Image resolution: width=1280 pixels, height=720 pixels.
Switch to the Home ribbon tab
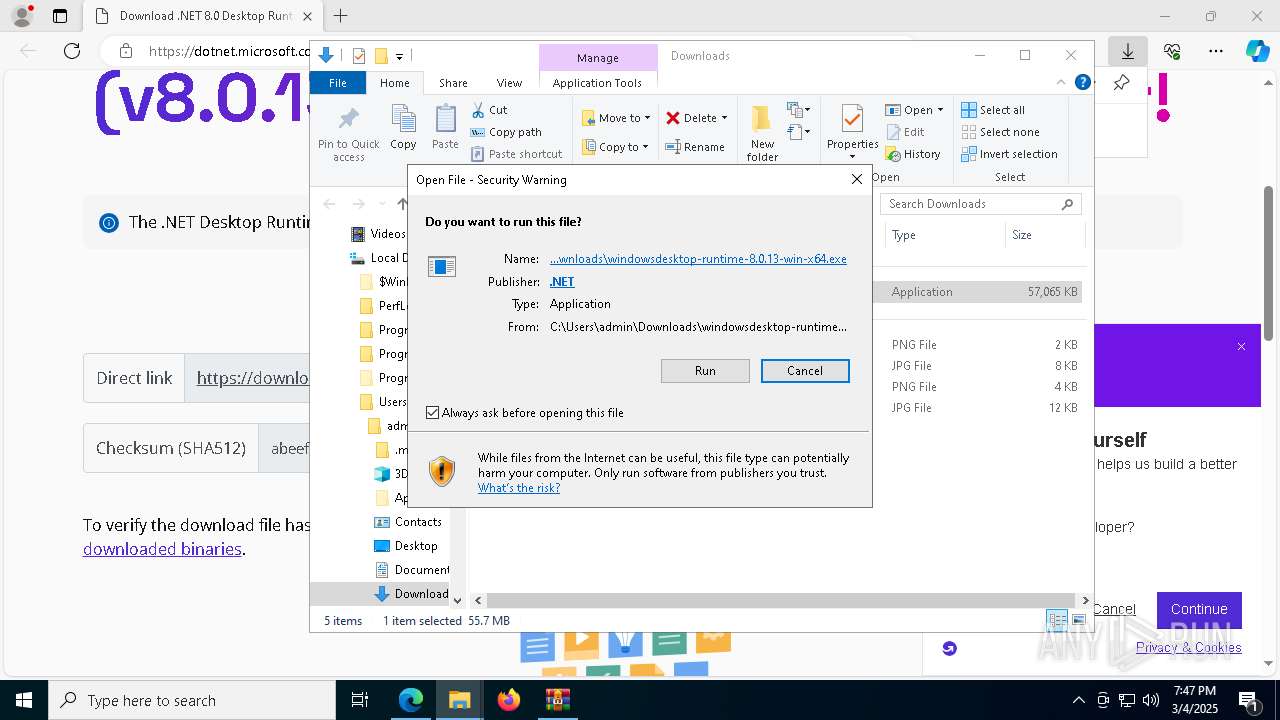(x=394, y=83)
